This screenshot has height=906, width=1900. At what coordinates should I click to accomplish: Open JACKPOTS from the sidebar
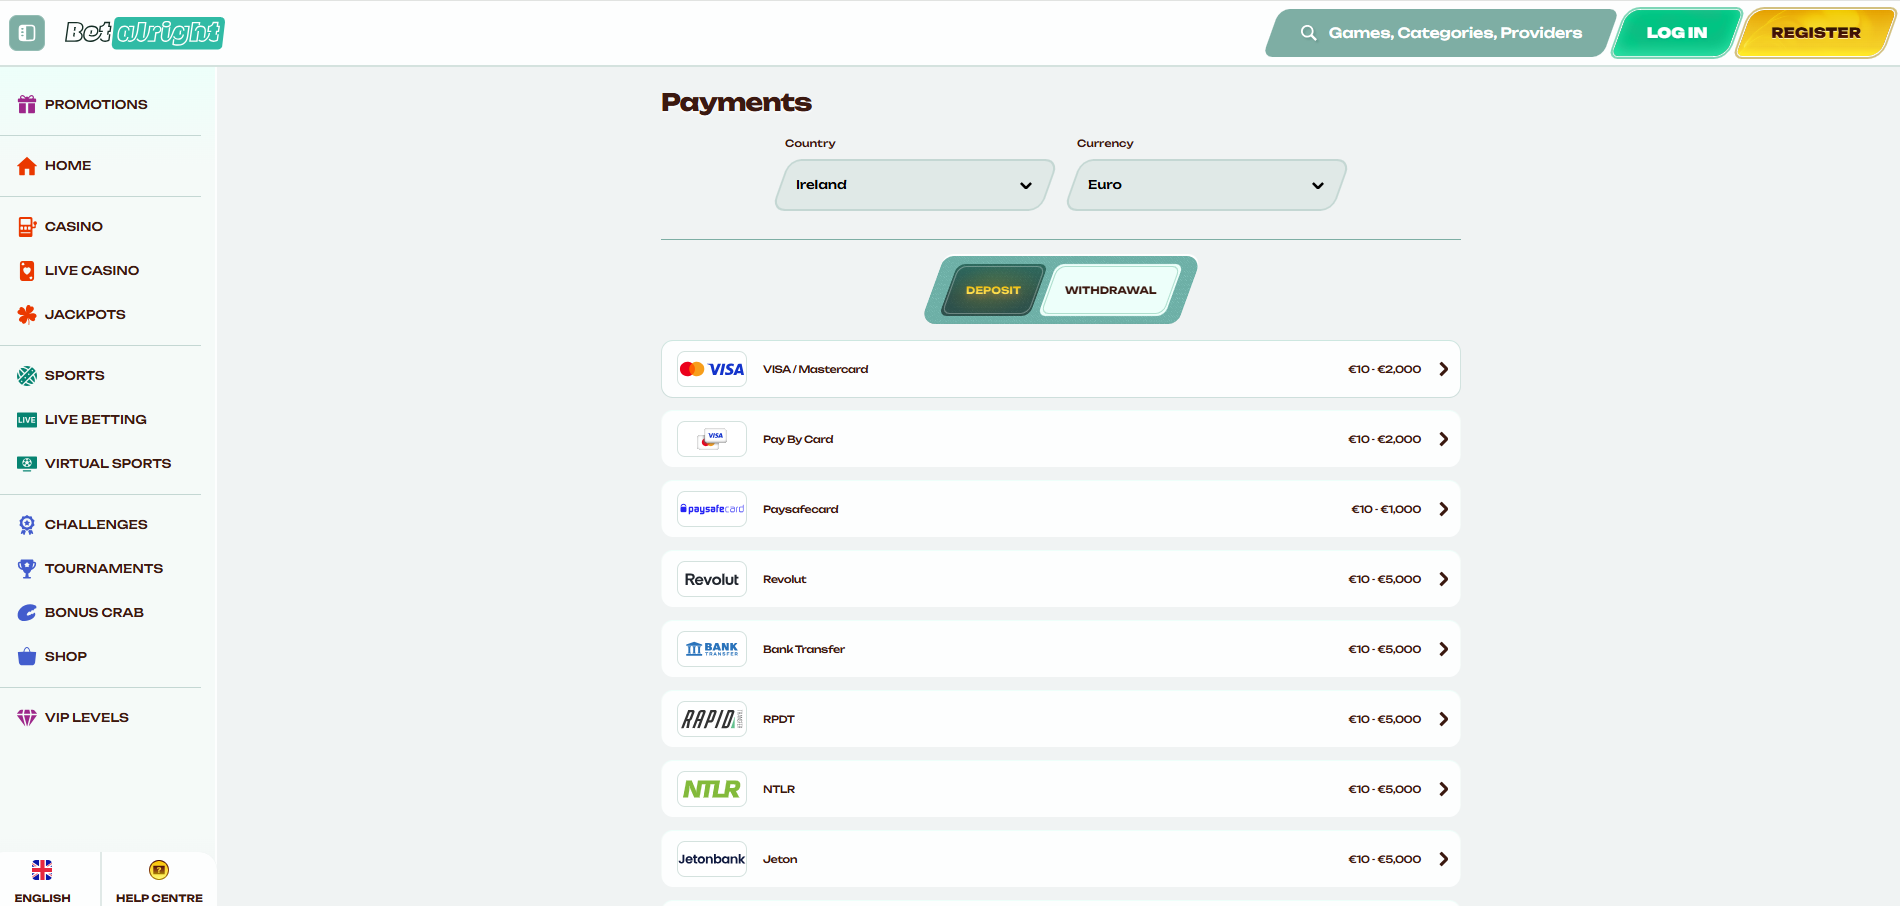(x=85, y=315)
